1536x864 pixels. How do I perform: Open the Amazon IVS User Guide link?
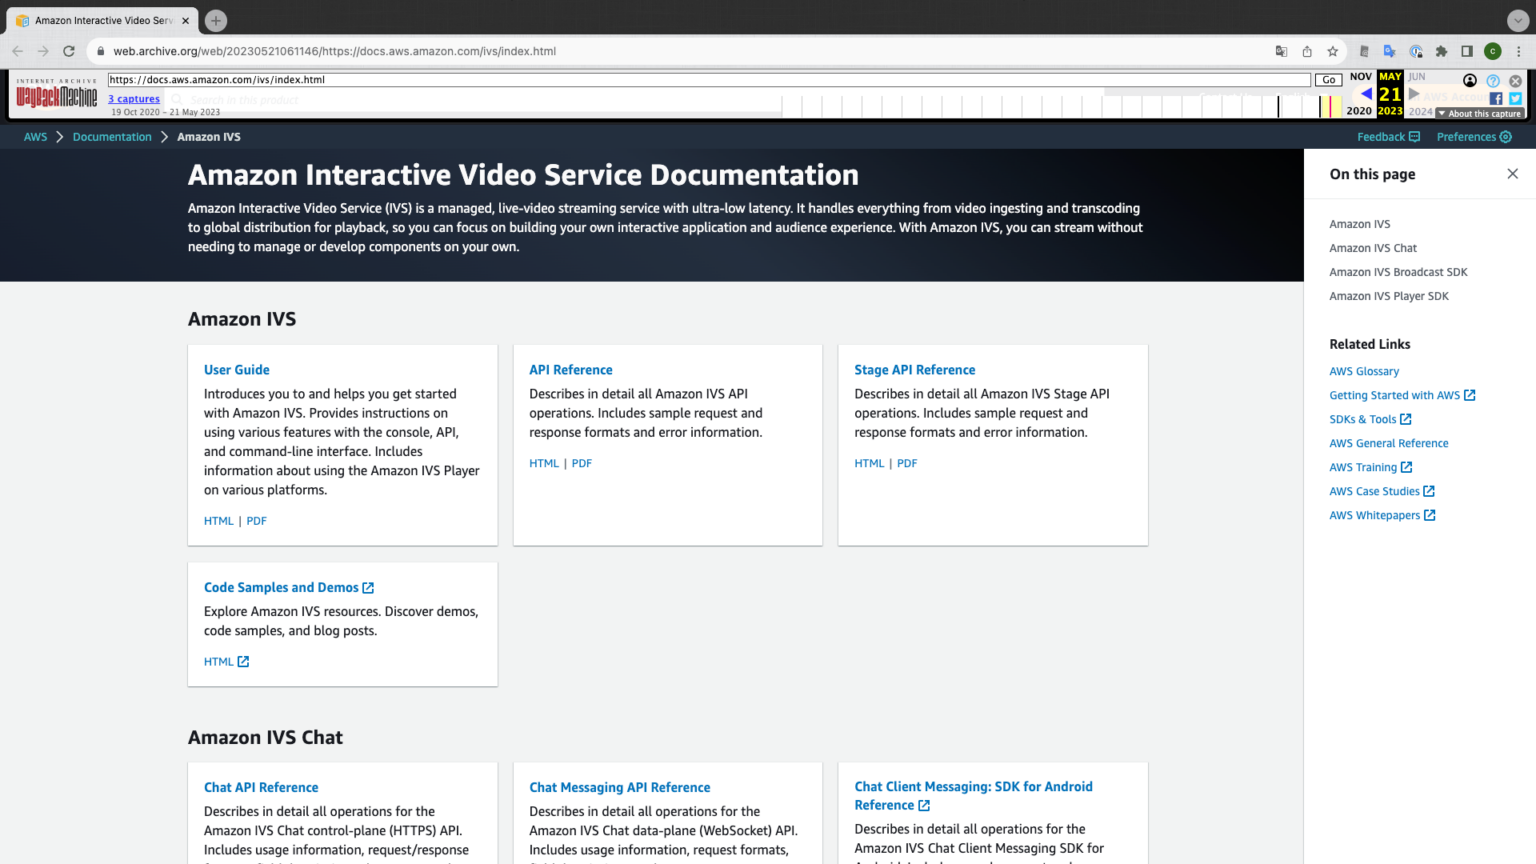(x=236, y=369)
